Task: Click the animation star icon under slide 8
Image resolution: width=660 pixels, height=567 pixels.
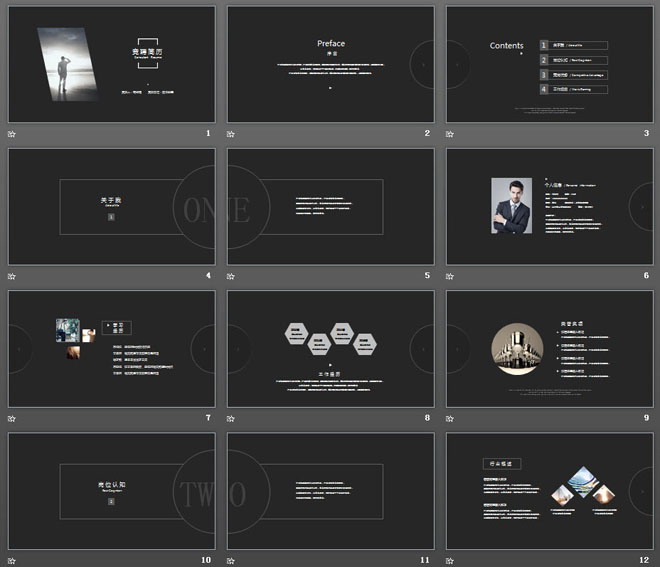Action: (231, 418)
